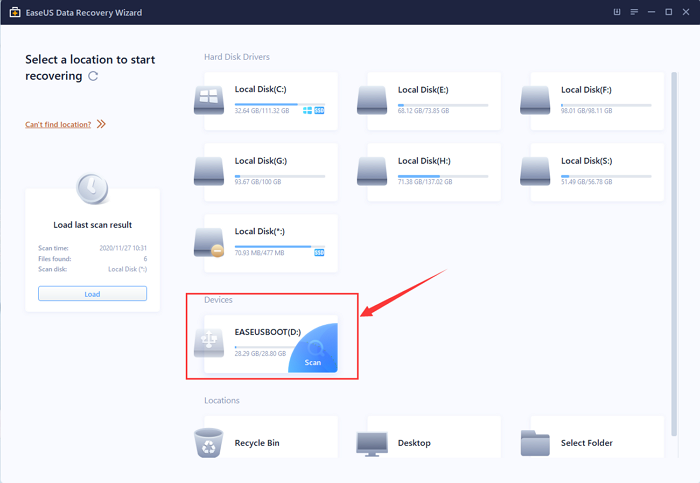Select the Desktop monitor icon
Viewport: 700px width, 483px height.
tap(372, 444)
